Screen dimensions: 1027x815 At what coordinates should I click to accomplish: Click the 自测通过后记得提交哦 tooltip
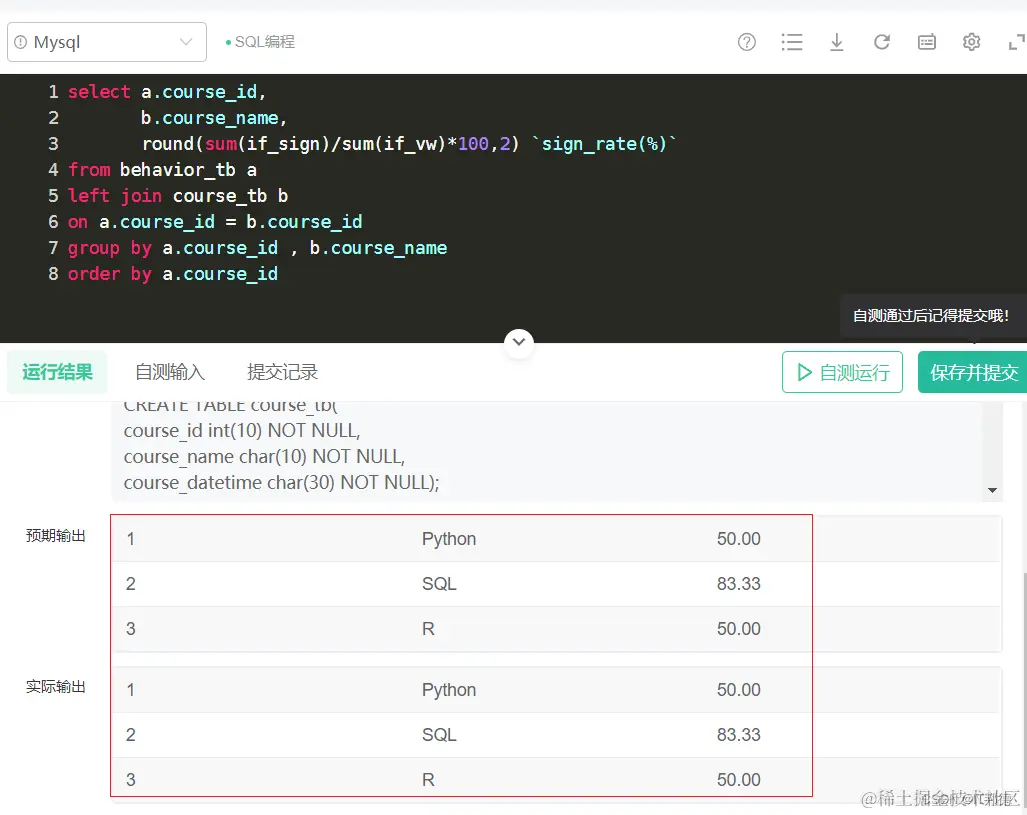click(931, 316)
